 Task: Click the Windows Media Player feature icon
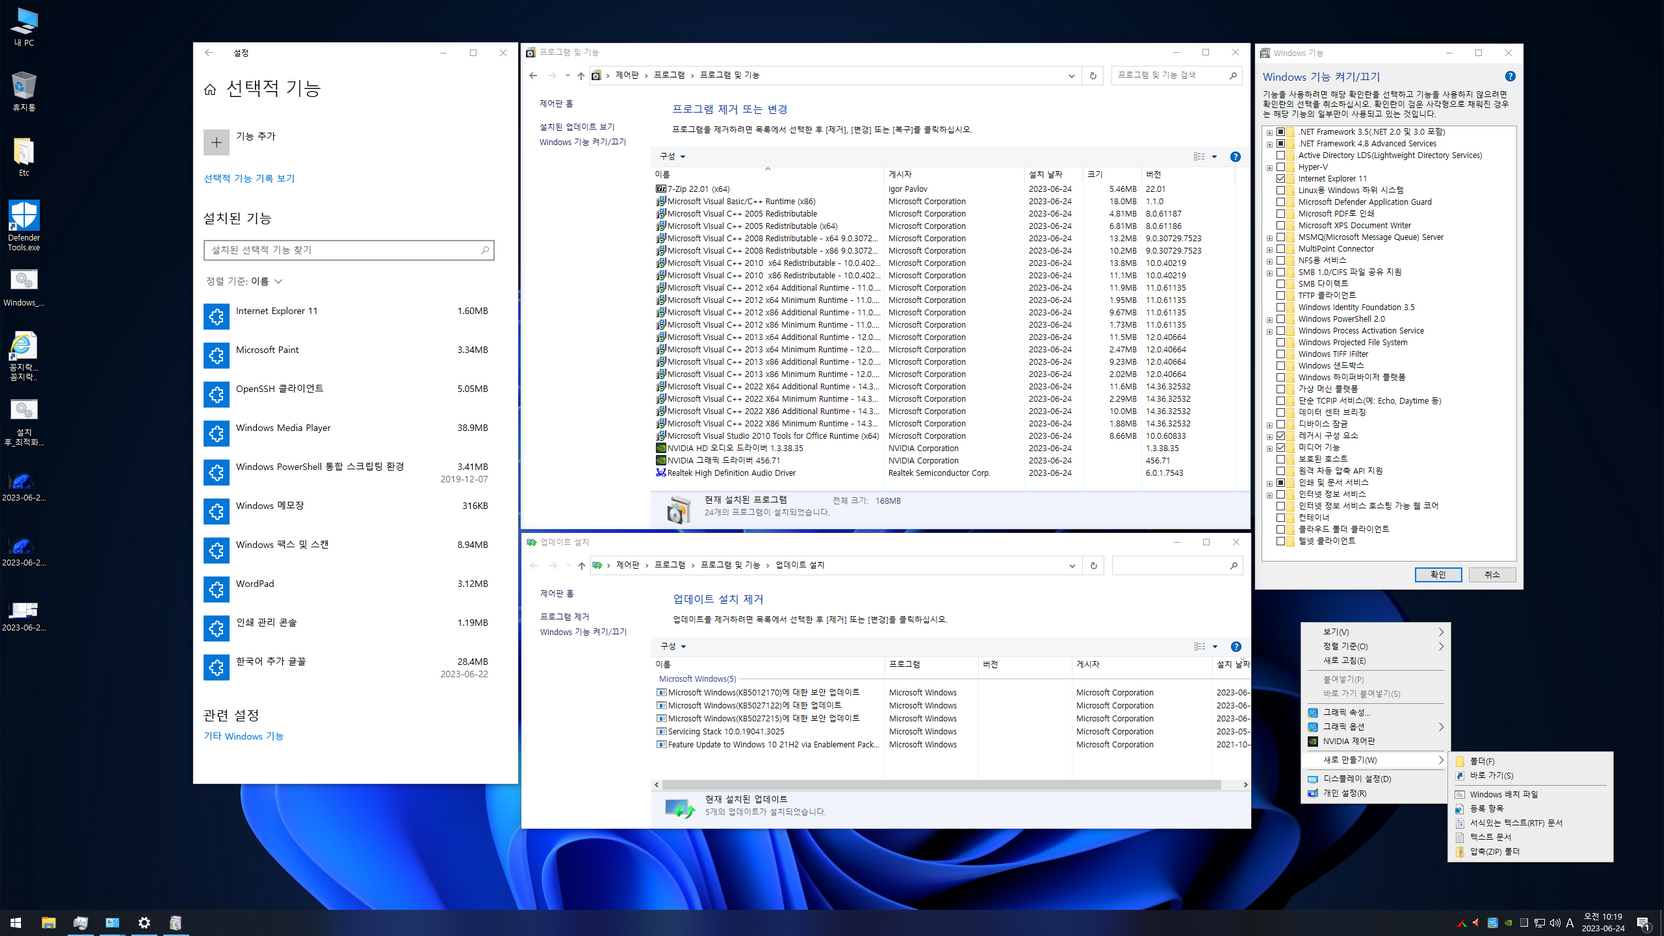(216, 433)
